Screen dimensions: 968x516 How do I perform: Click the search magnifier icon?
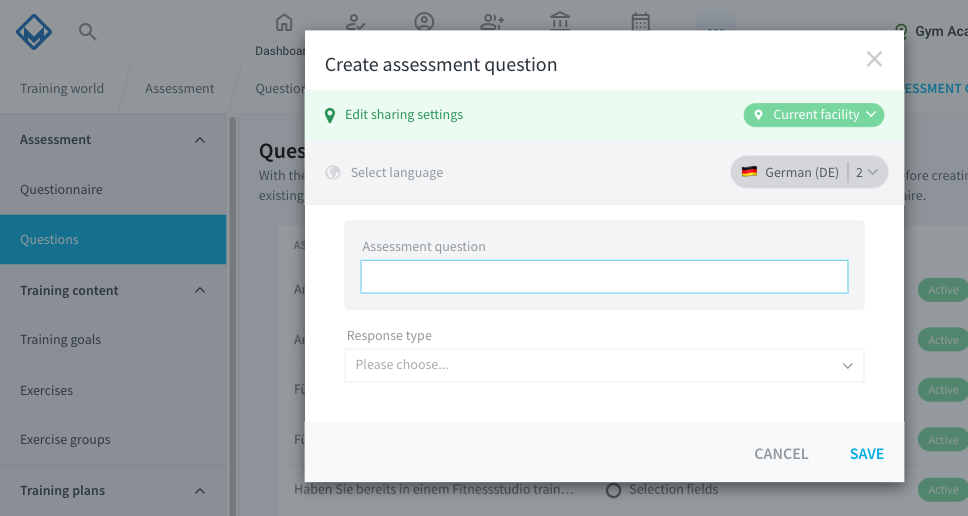coord(88,31)
